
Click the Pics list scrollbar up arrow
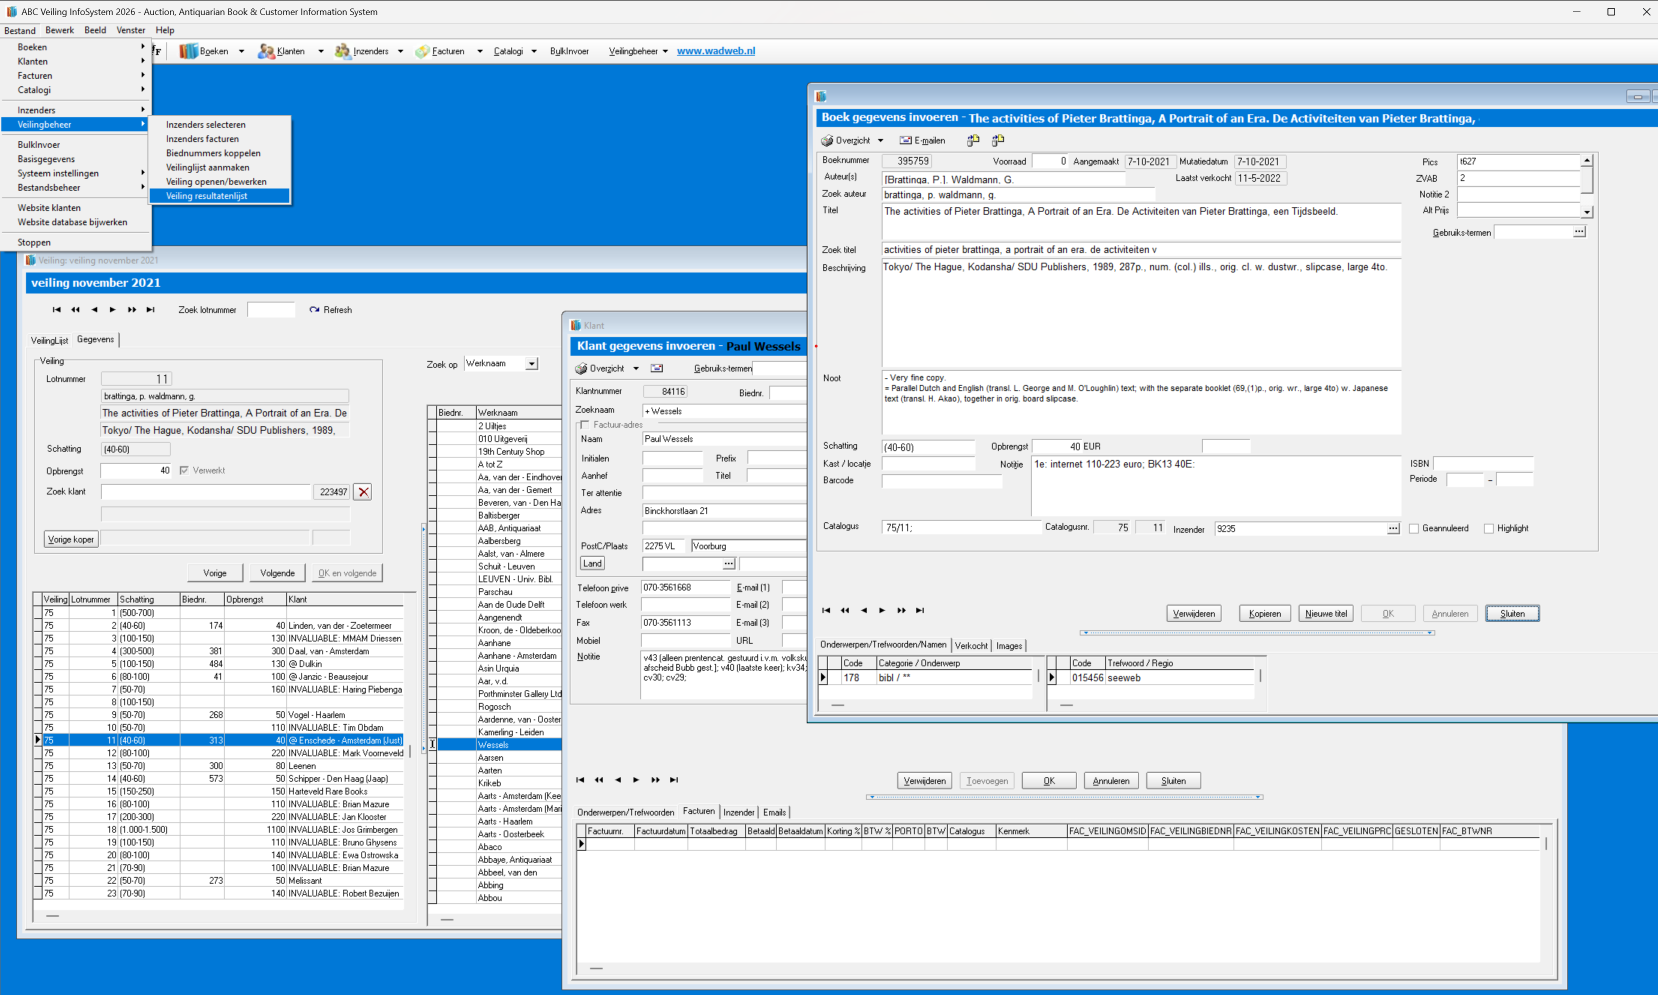click(x=1587, y=161)
